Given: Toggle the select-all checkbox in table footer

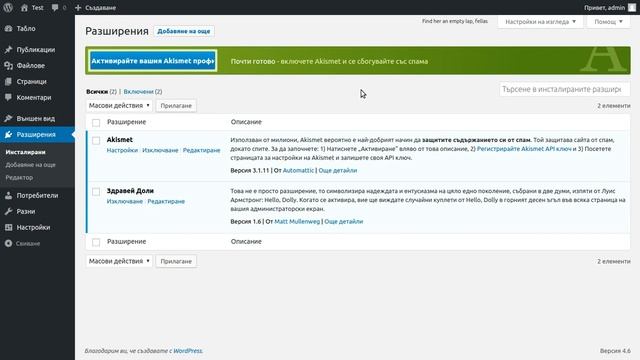Looking at the screenshot, I should (96, 242).
